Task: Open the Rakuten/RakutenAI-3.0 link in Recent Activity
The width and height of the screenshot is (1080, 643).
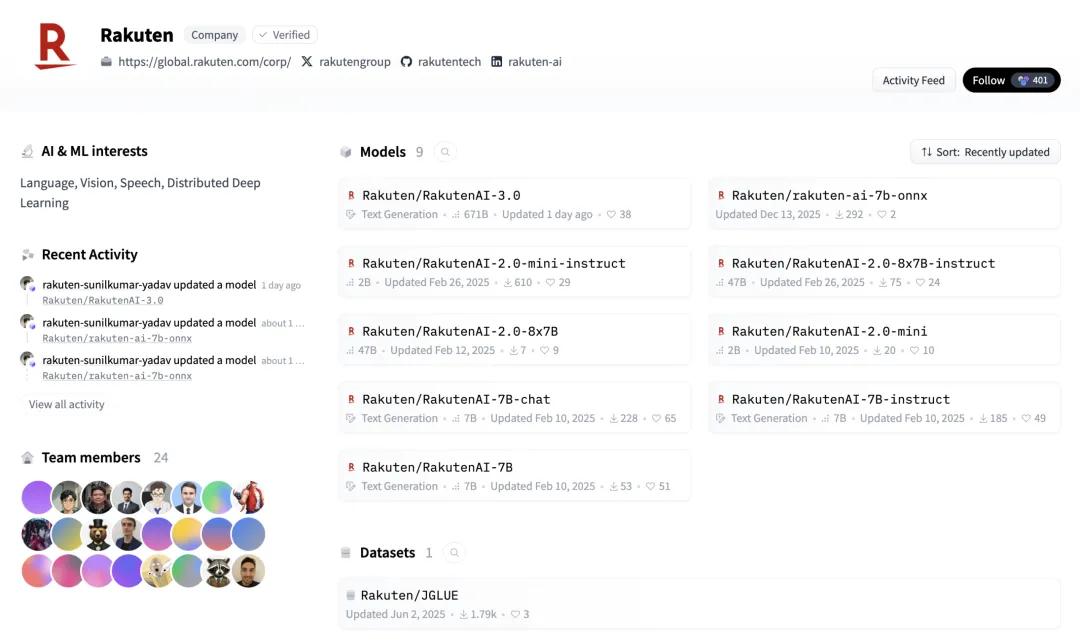Action: point(103,300)
